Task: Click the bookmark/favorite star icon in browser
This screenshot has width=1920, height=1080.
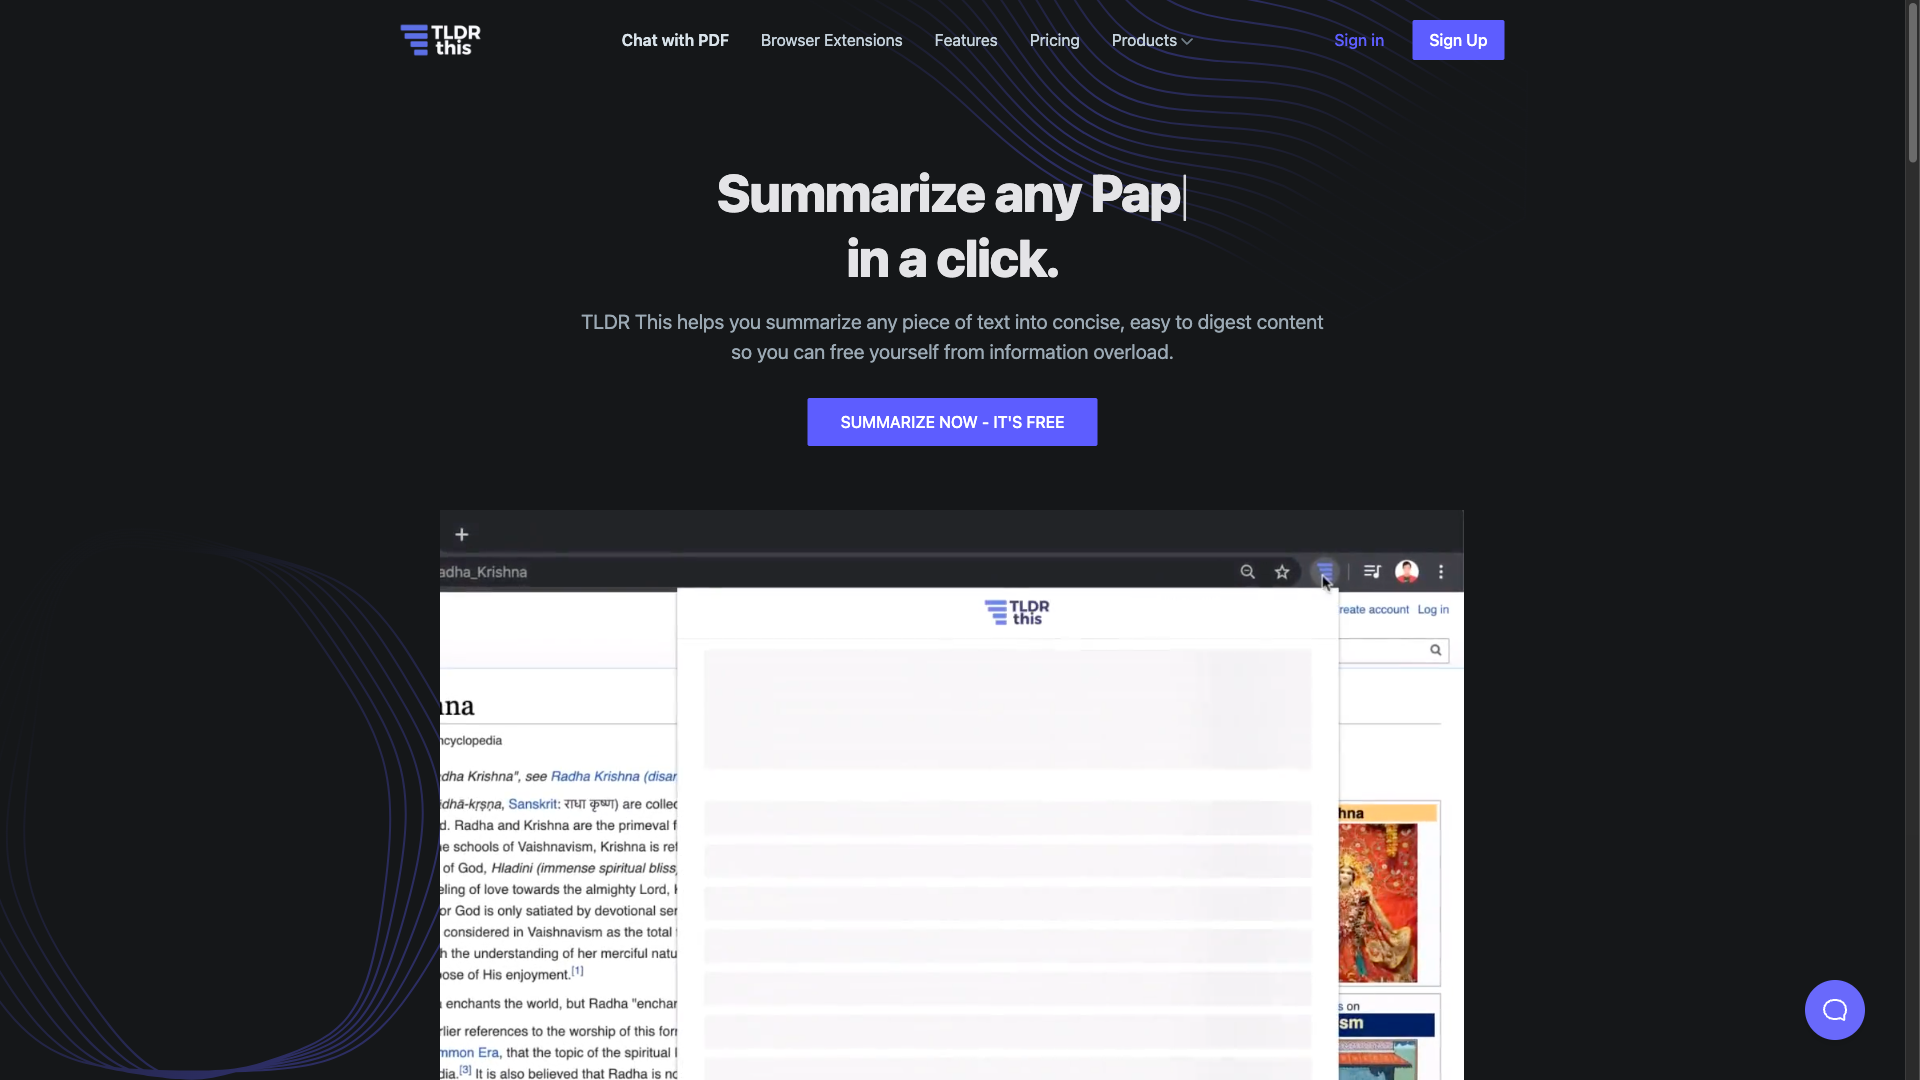Action: pos(1282,571)
